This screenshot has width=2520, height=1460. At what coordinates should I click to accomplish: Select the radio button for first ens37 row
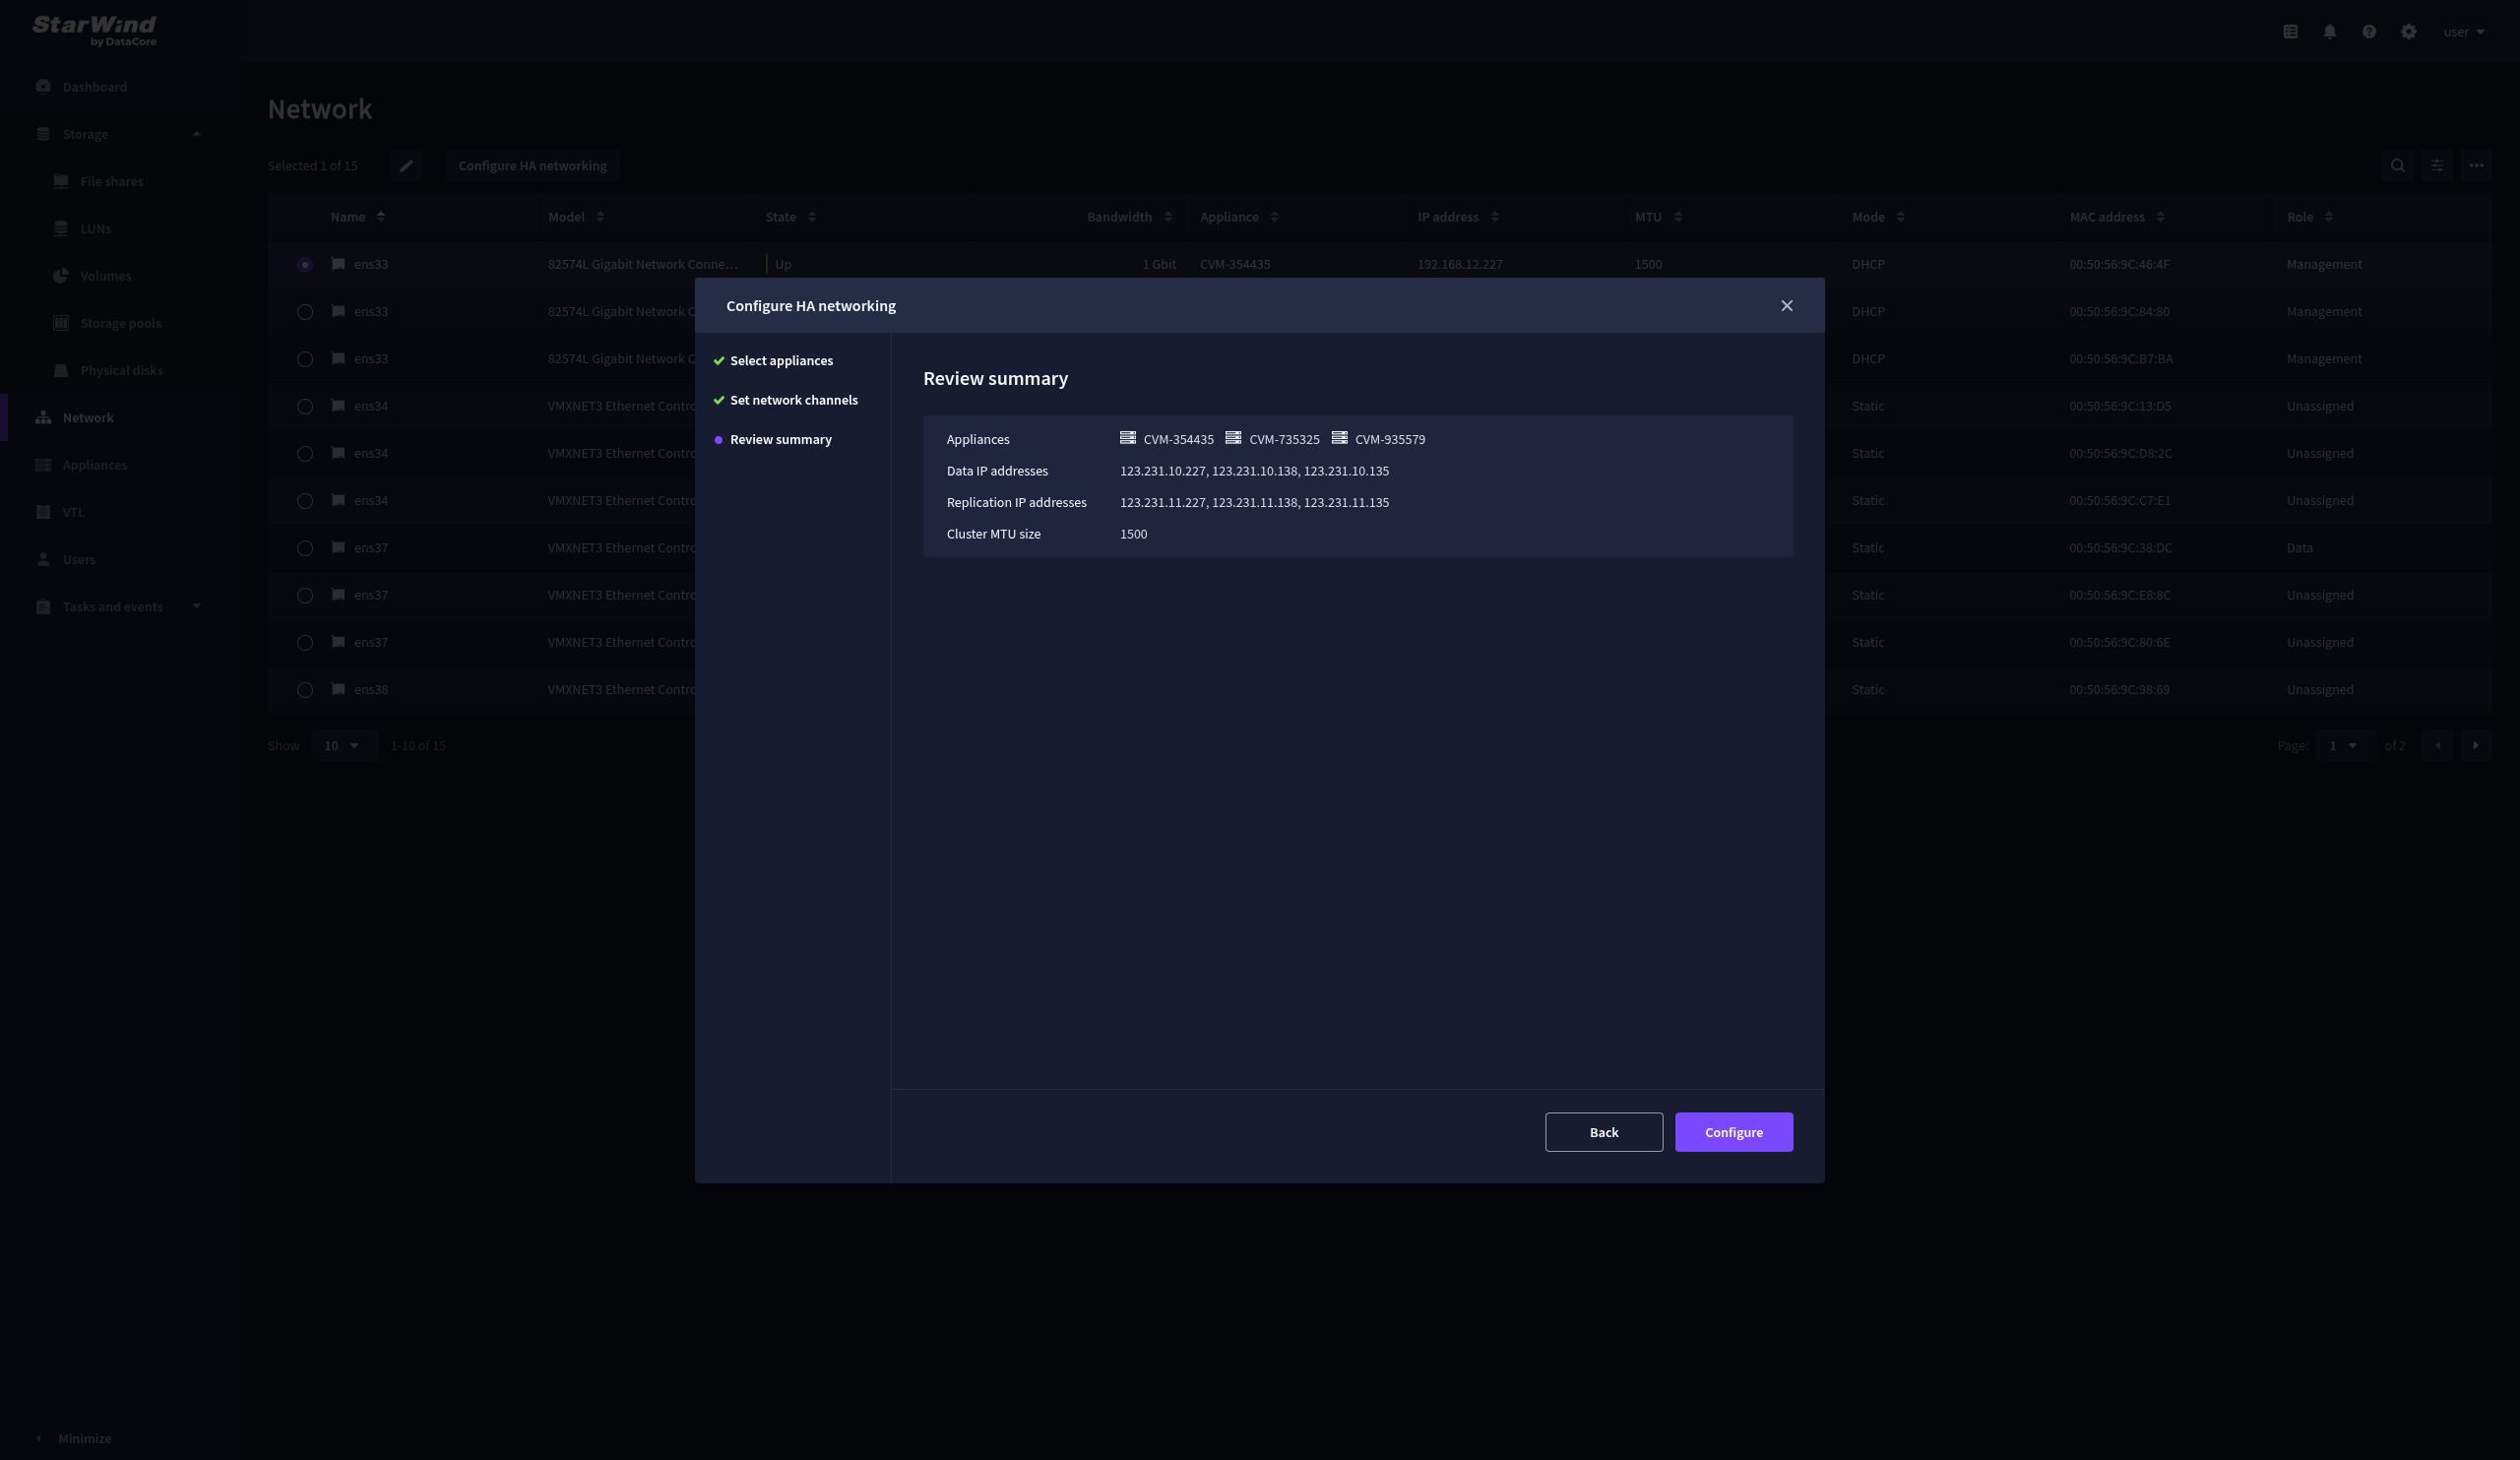coord(305,548)
